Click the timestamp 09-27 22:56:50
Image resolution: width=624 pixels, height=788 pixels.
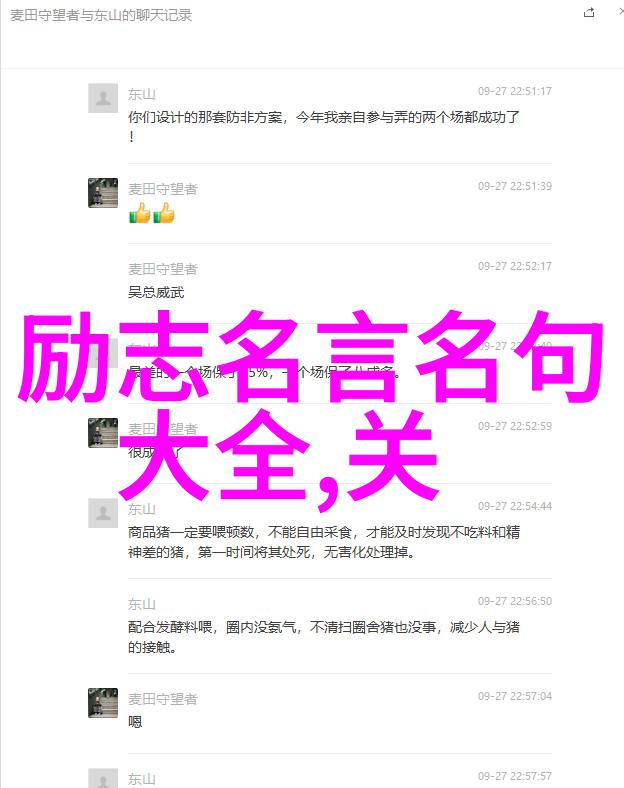(514, 601)
